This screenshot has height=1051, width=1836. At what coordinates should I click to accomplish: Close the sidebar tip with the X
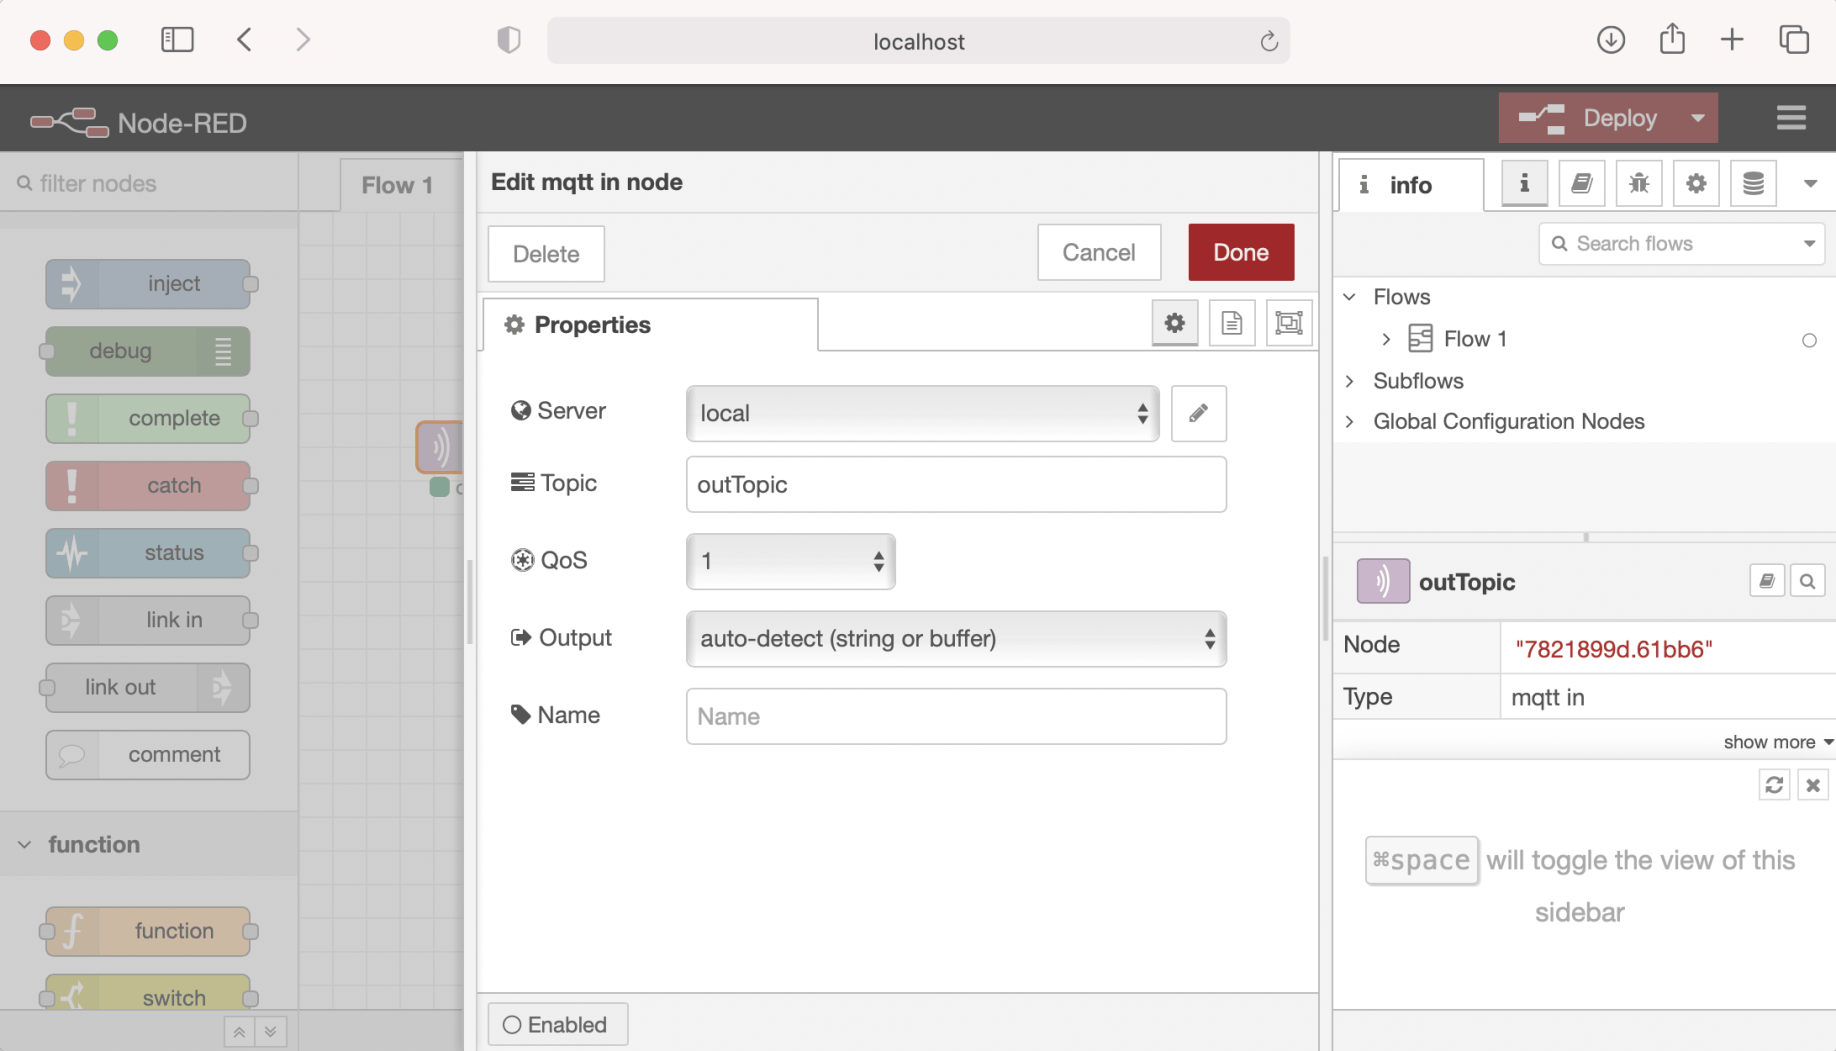(x=1812, y=785)
